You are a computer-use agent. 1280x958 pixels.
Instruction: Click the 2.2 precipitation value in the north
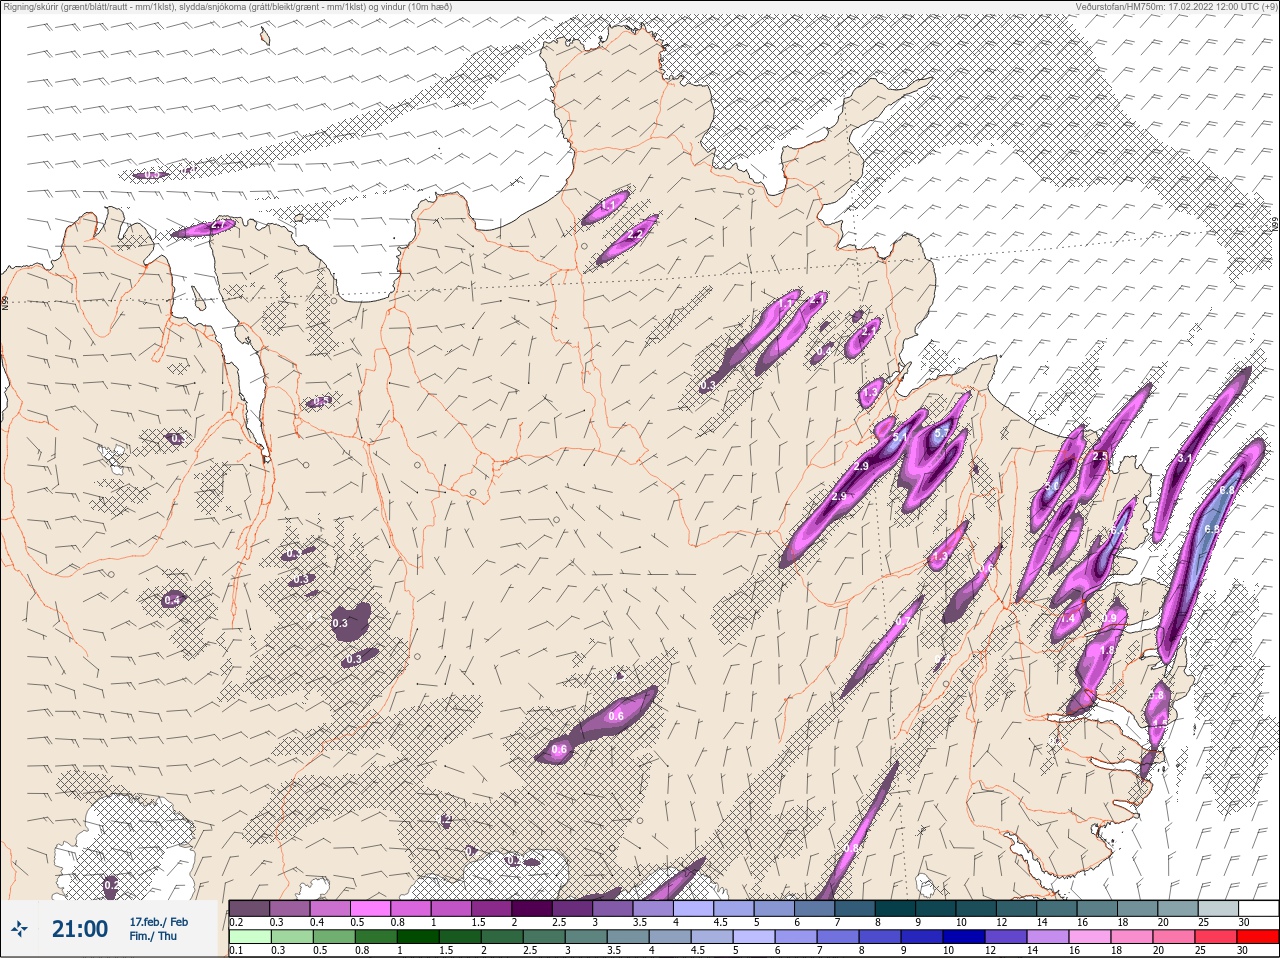pyautogui.click(x=634, y=236)
